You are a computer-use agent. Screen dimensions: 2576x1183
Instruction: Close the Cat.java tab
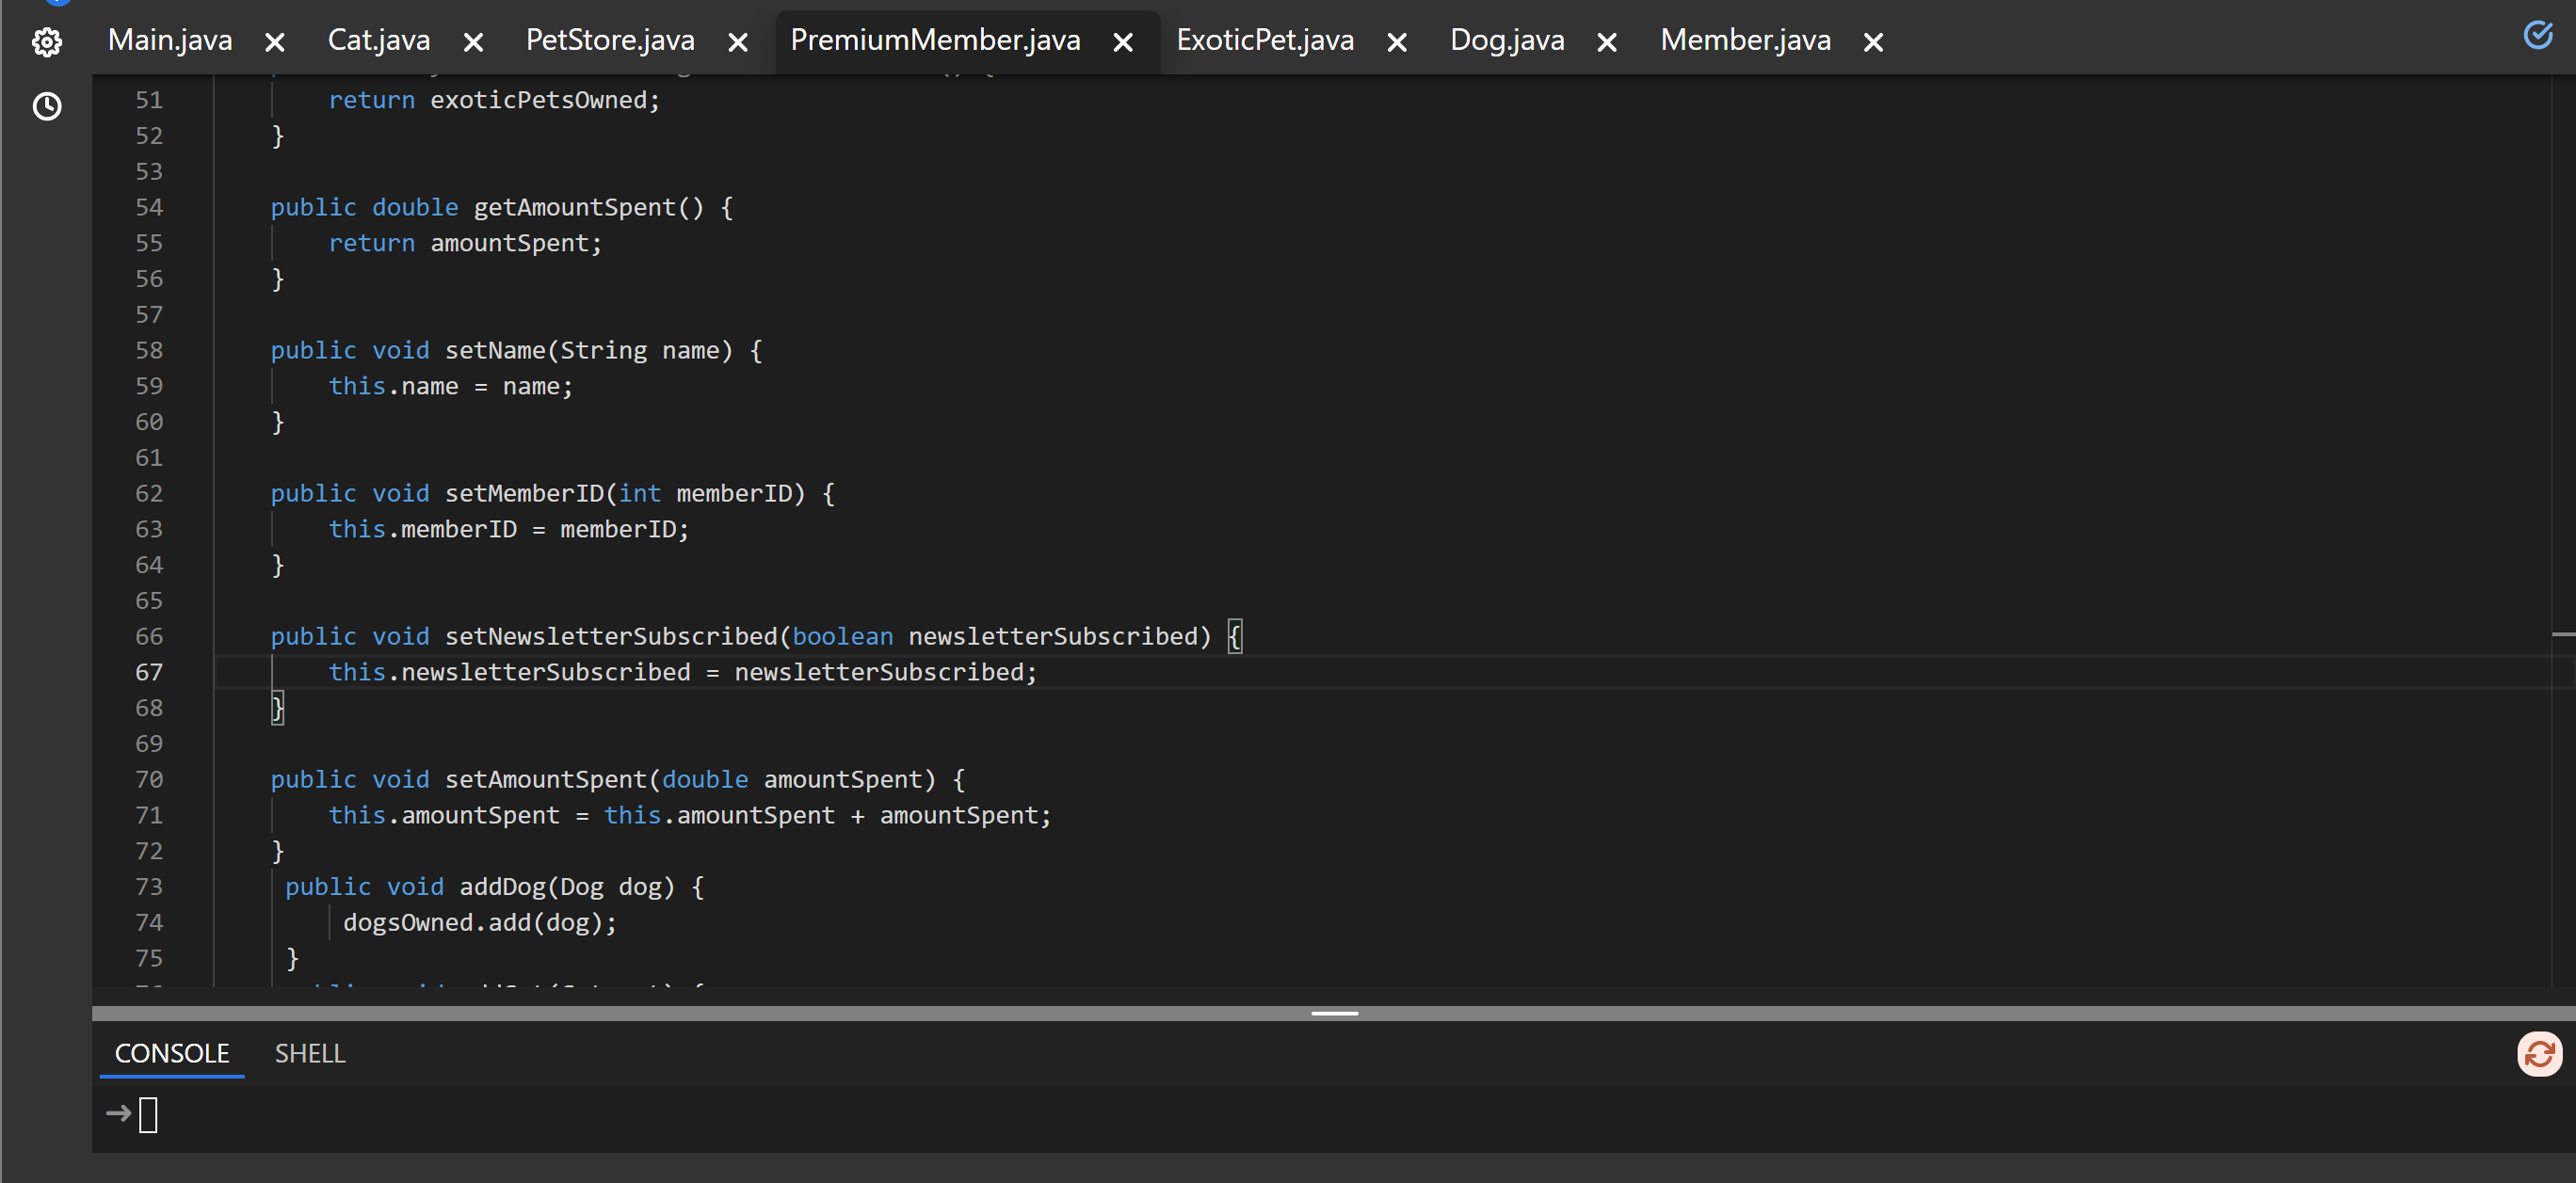pos(474,42)
